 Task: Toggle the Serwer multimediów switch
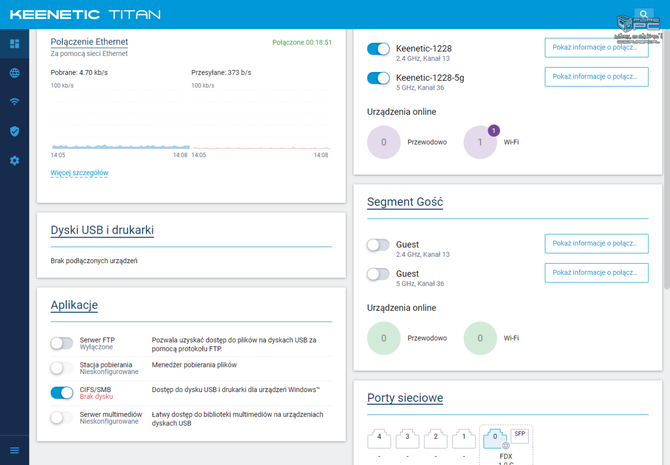click(x=62, y=418)
